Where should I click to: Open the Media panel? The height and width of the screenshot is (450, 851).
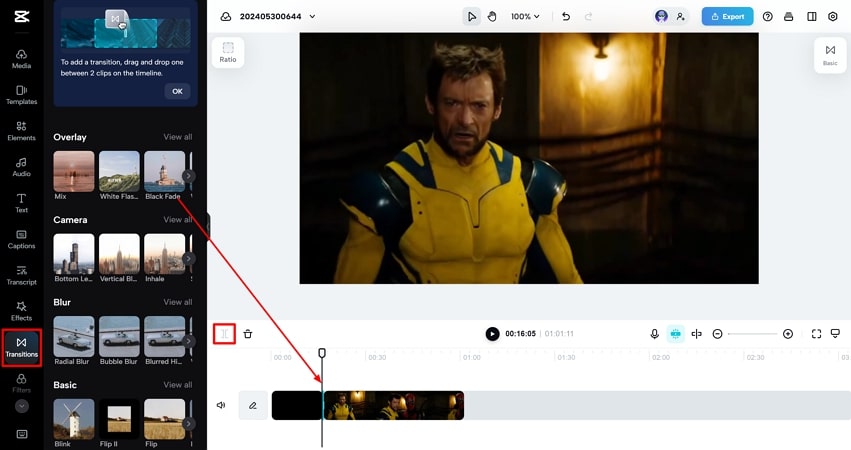[x=21, y=59]
